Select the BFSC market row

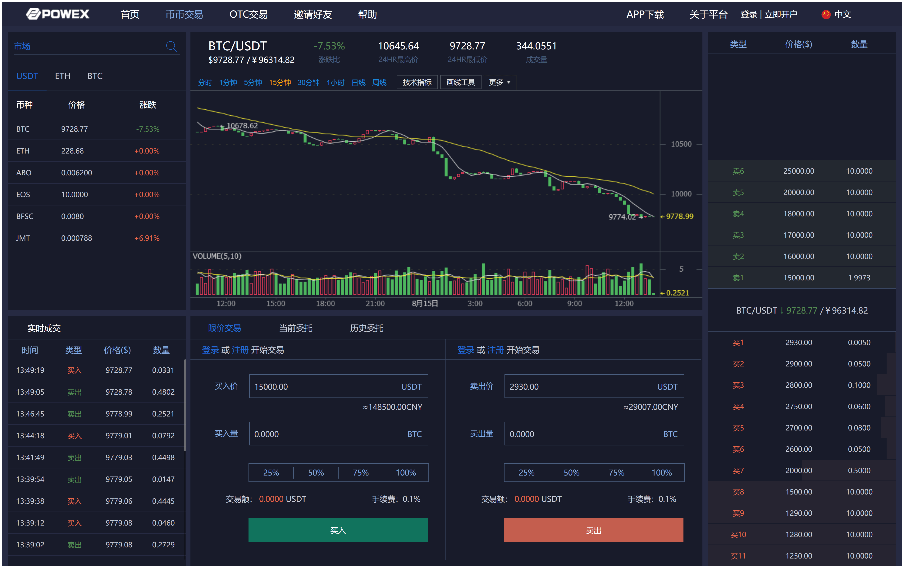97,216
